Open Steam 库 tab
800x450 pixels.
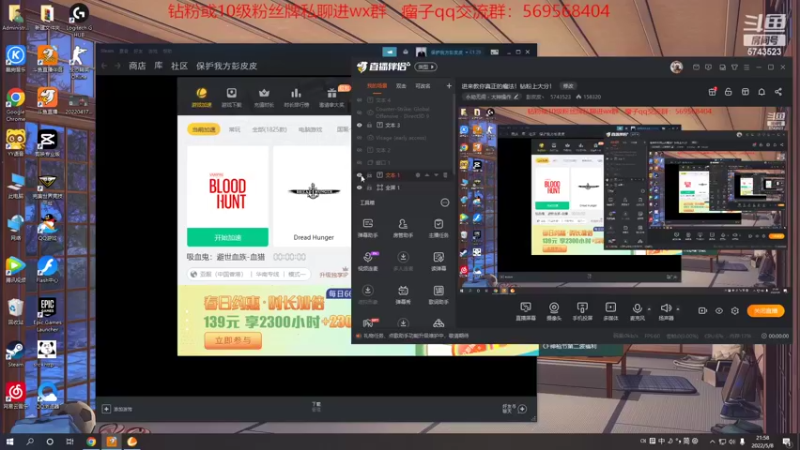[159, 66]
